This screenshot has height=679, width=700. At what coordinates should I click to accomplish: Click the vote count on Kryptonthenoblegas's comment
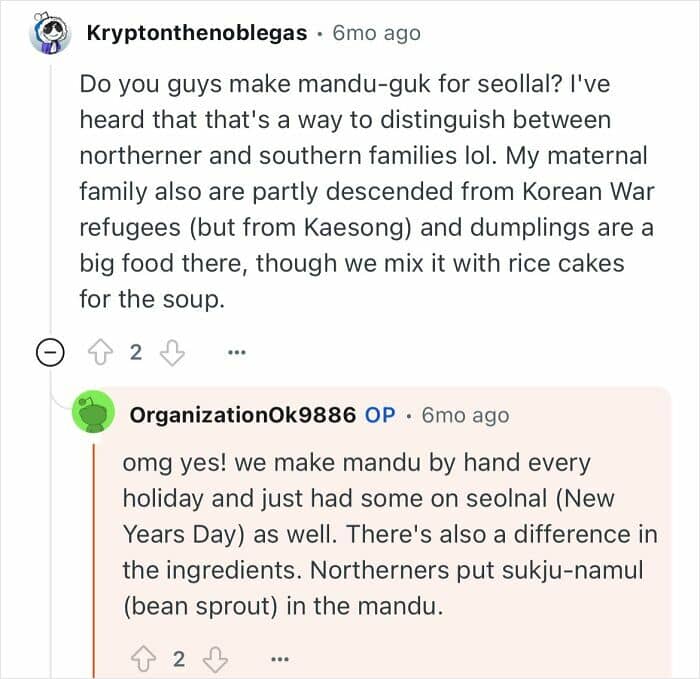tap(136, 353)
